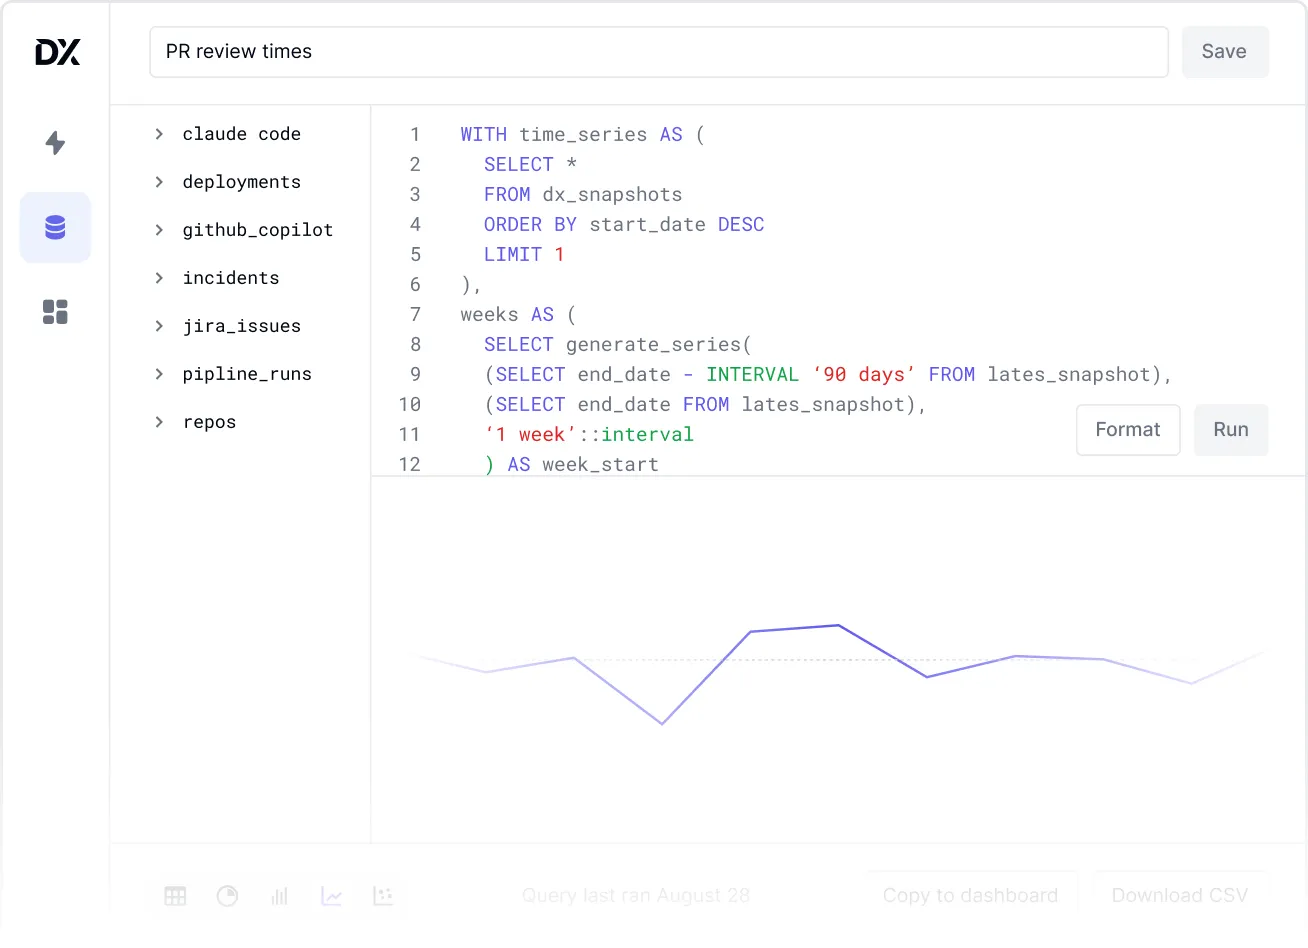Switch to pie chart view icon
Viewport: 1308px width, 948px height.
228,896
